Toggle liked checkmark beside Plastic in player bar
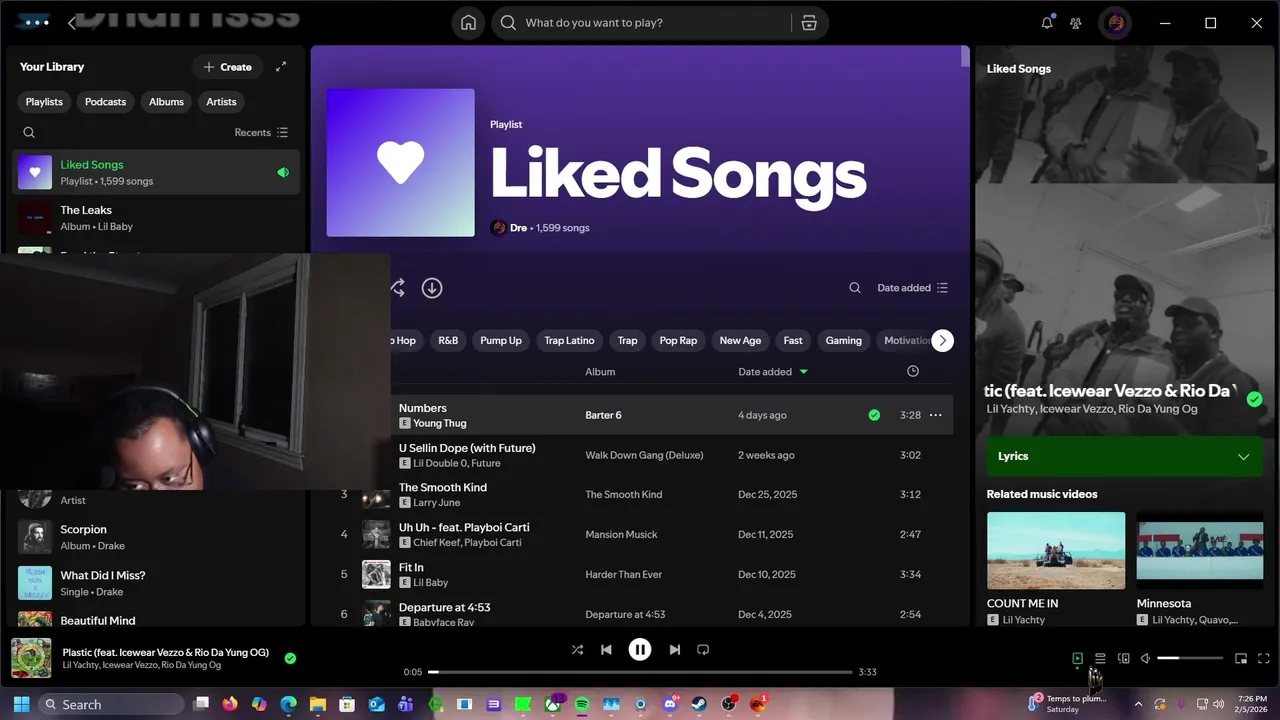This screenshot has width=1280, height=720. (x=290, y=658)
